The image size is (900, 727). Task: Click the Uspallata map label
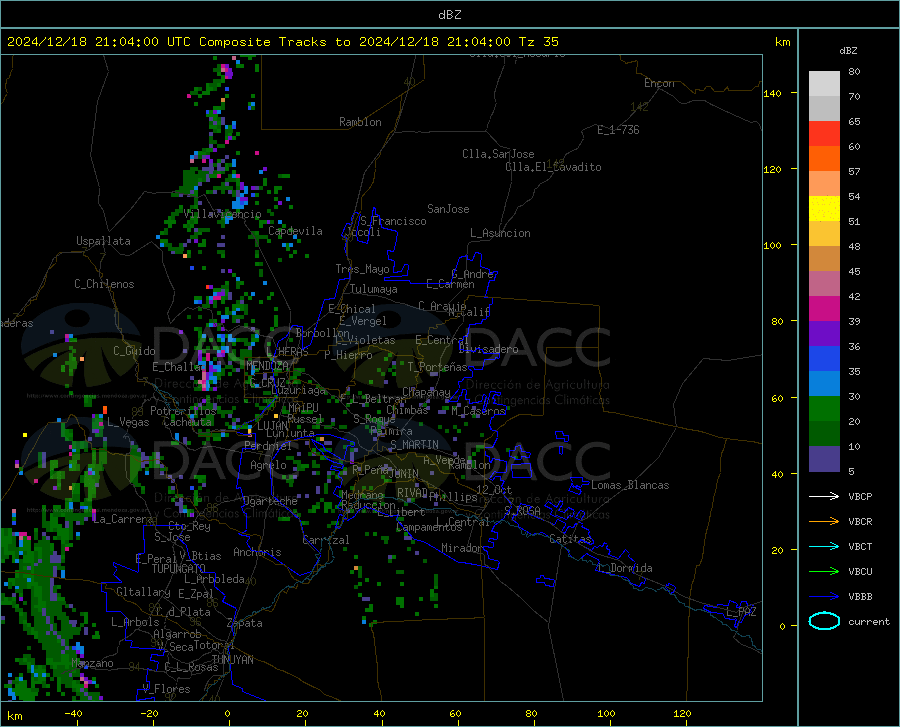point(103,241)
